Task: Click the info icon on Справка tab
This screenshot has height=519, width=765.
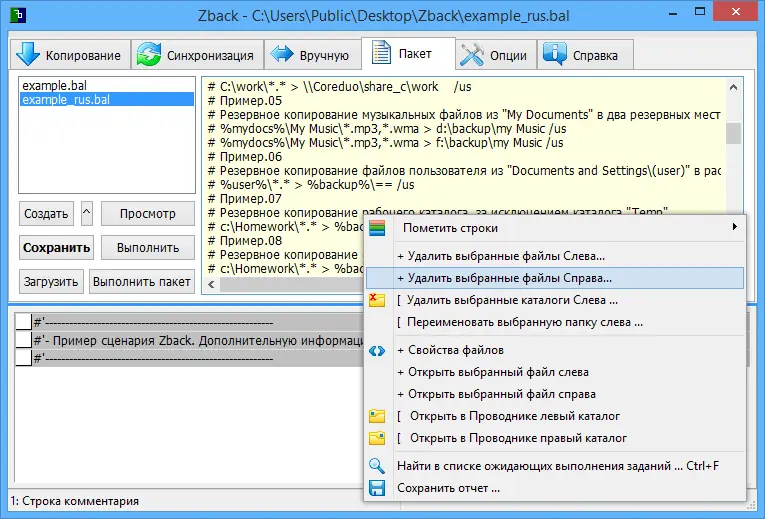Action: point(555,54)
